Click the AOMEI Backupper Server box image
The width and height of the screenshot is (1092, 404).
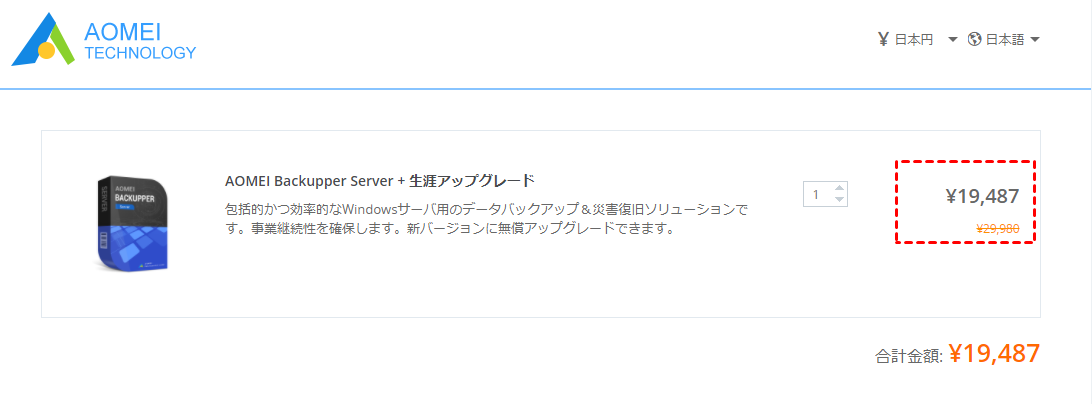[133, 224]
